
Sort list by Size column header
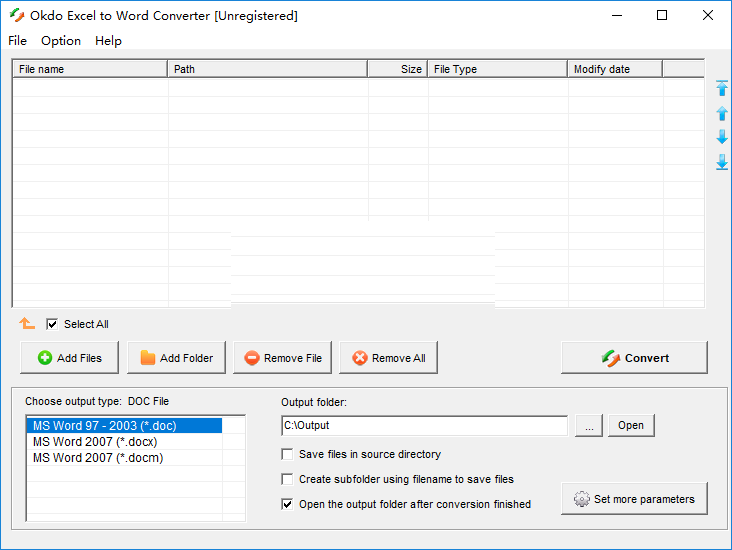pyautogui.click(x=398, y=69)
